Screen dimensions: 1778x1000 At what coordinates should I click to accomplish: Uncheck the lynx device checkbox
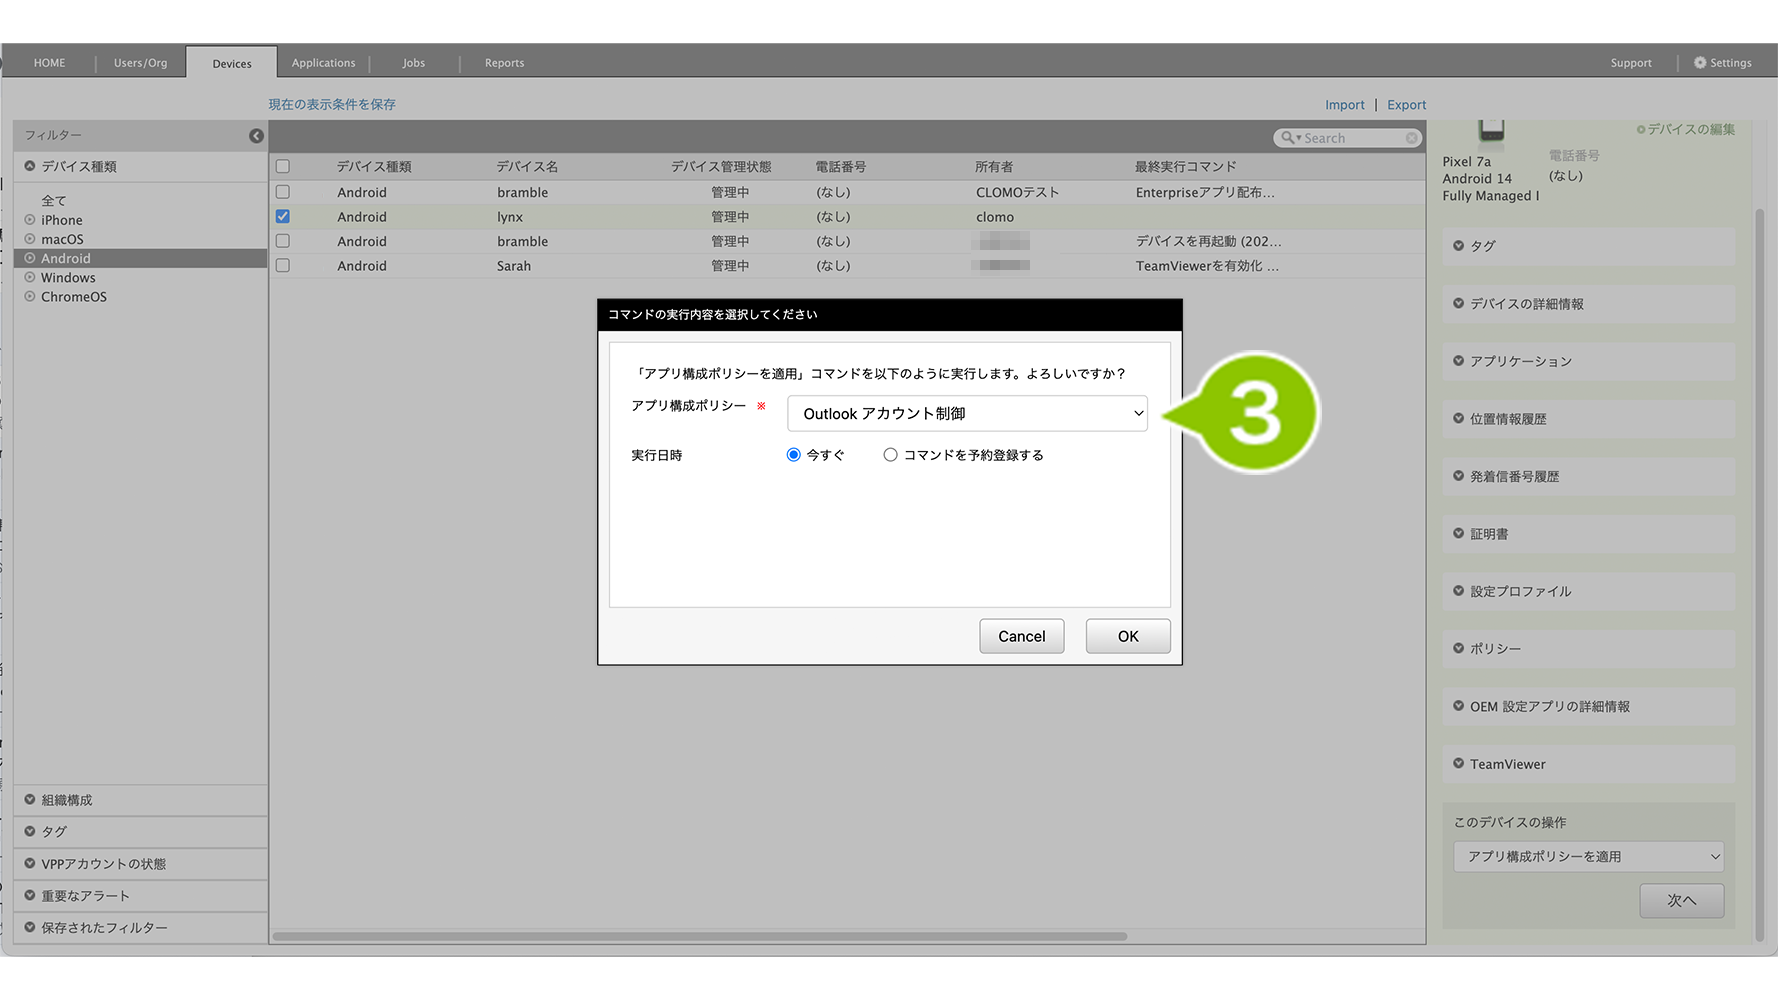click(283, 217)
